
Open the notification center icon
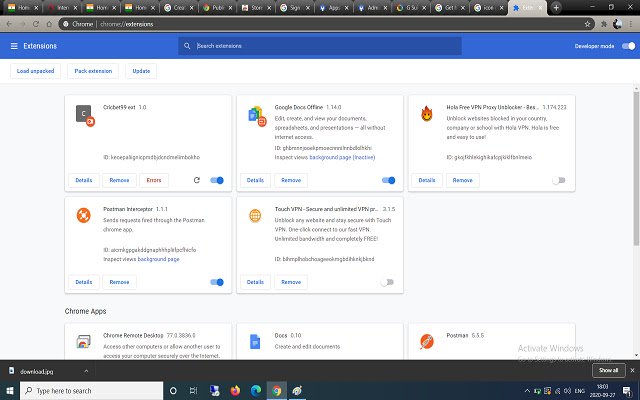click(x=628, y=391)
